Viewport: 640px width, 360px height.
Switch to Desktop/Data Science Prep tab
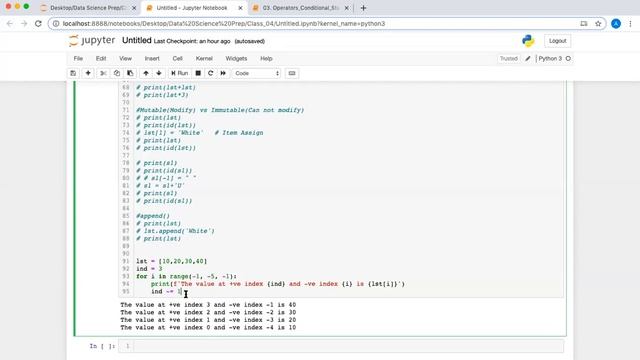pyautogui.click(x=88, y=8)
